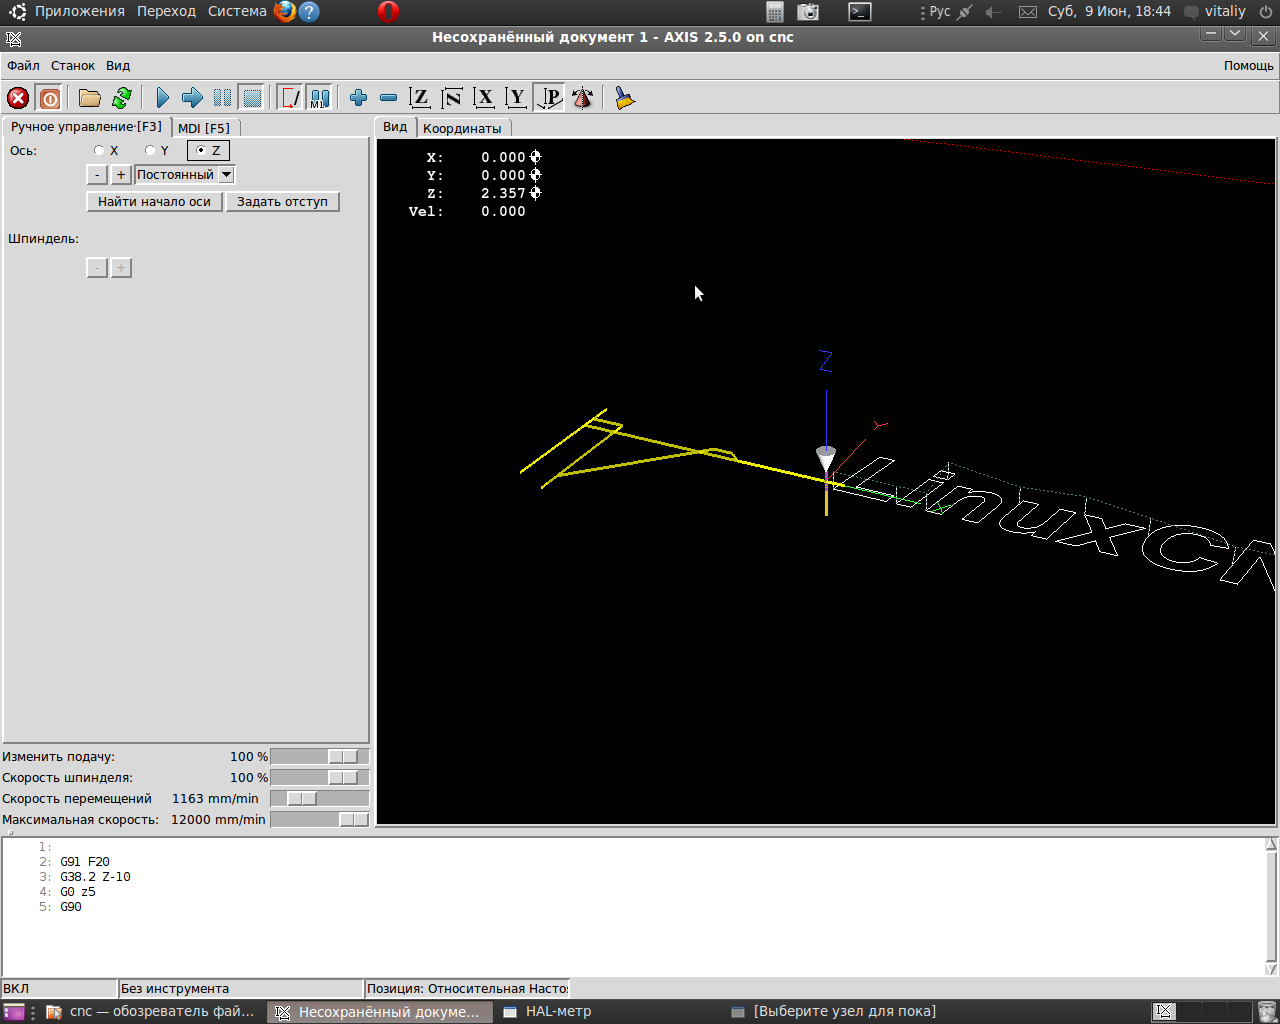The image size is (1280, 1024).
Task: Select perspective view icon
Action: [x=550, y=98]
